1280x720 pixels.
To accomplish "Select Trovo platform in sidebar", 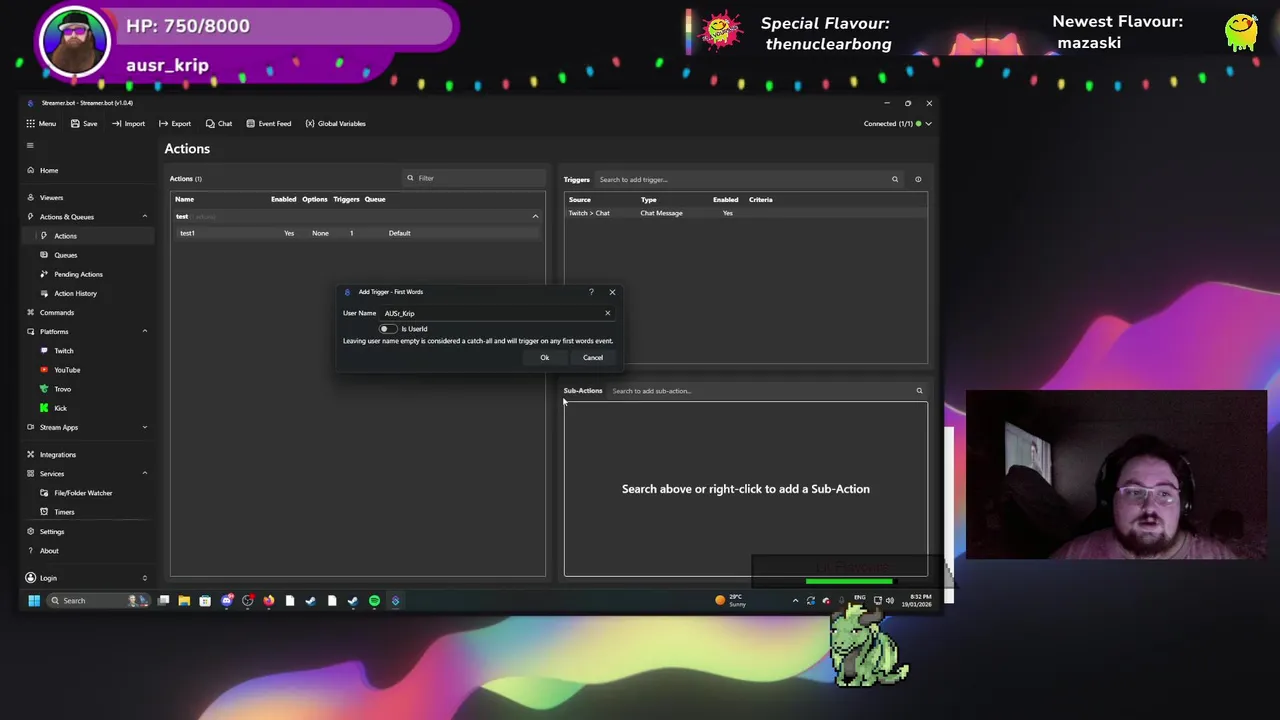I will (x=62, y=389).
